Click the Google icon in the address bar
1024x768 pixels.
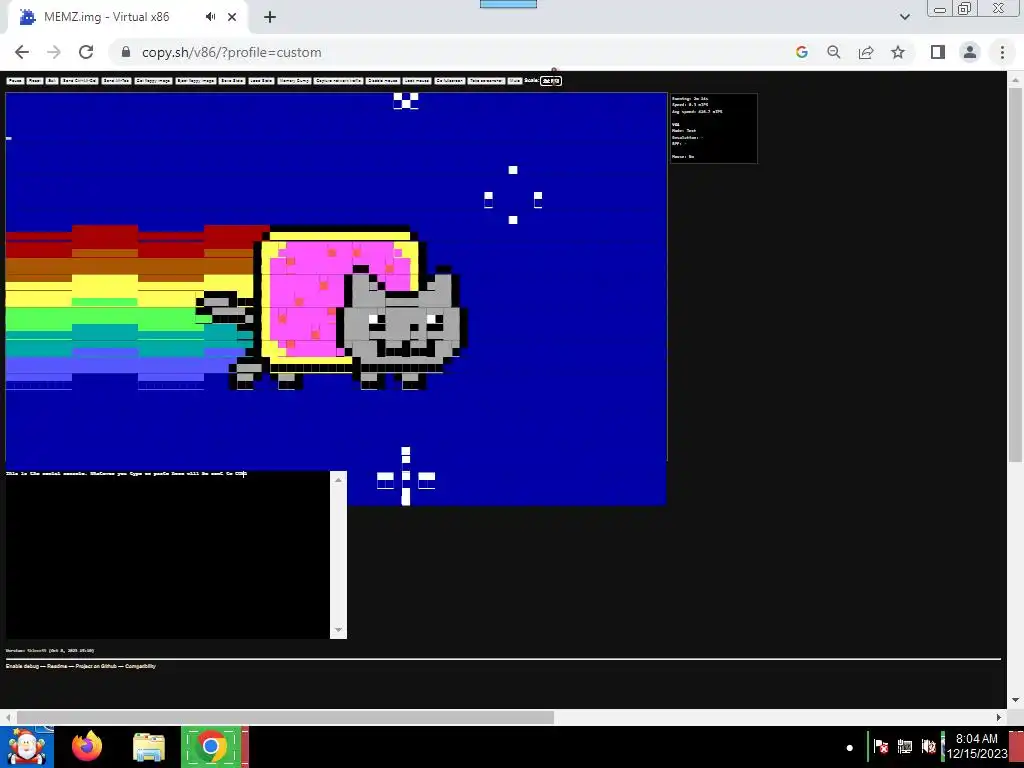802,52
